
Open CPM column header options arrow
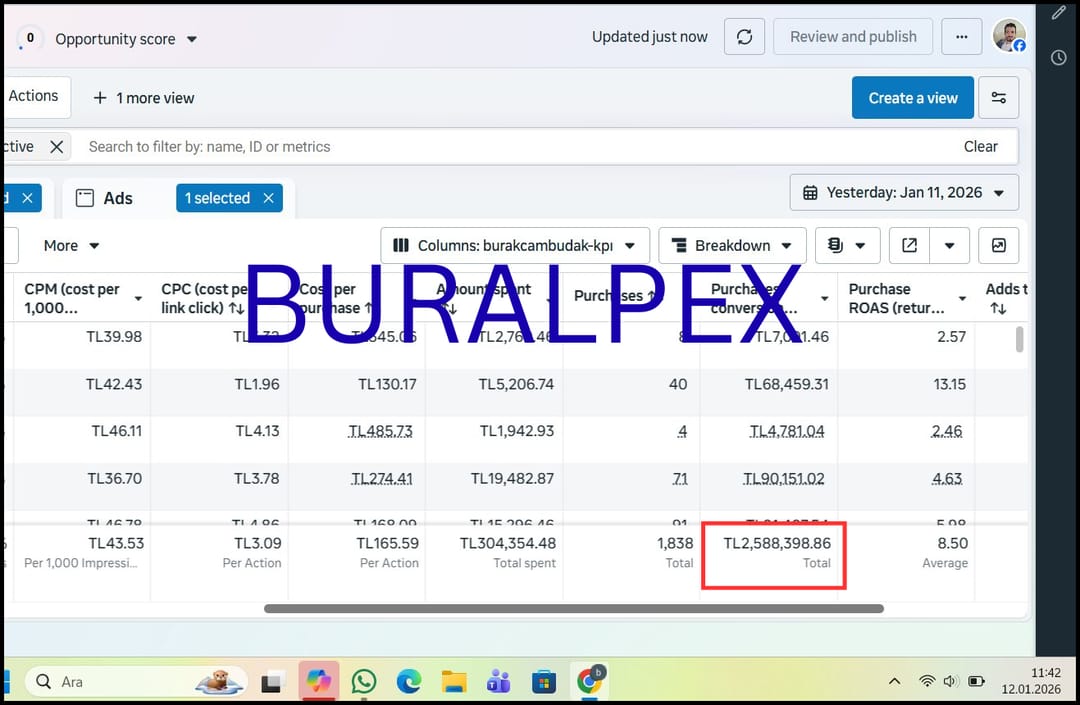pyautogui.click(x=138, y=298)
